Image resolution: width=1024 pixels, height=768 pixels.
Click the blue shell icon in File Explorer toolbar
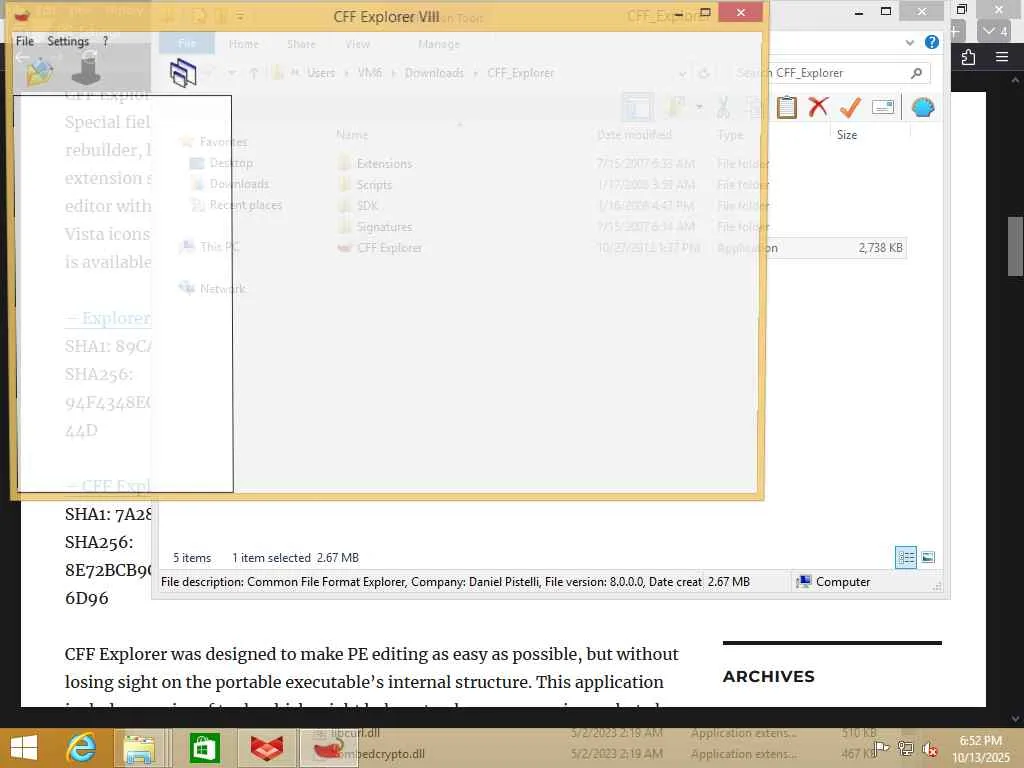[923, 107]
